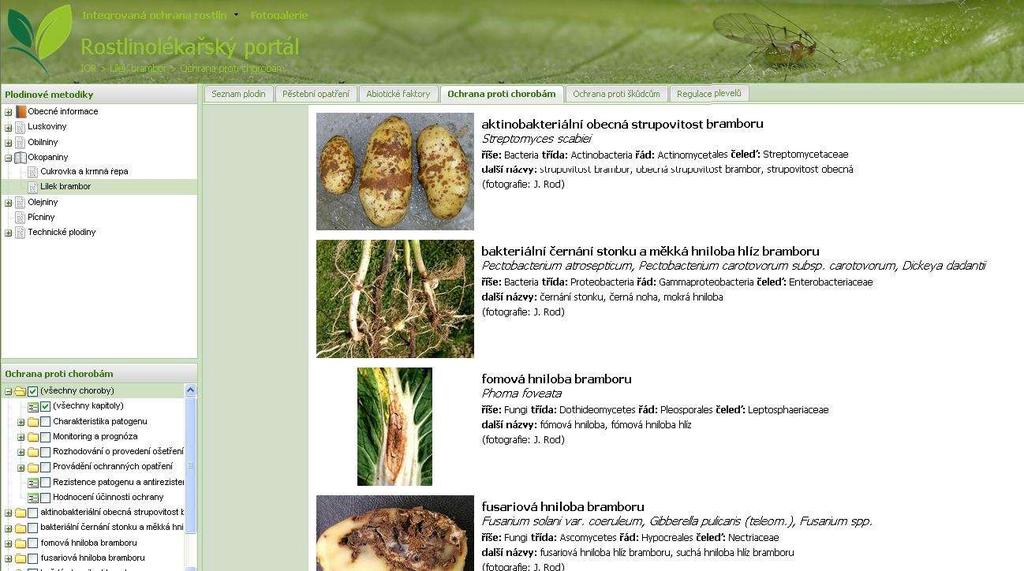Click the folder icon of Monitoring a prognóza
1024x571 pixels.
point(33,437)
